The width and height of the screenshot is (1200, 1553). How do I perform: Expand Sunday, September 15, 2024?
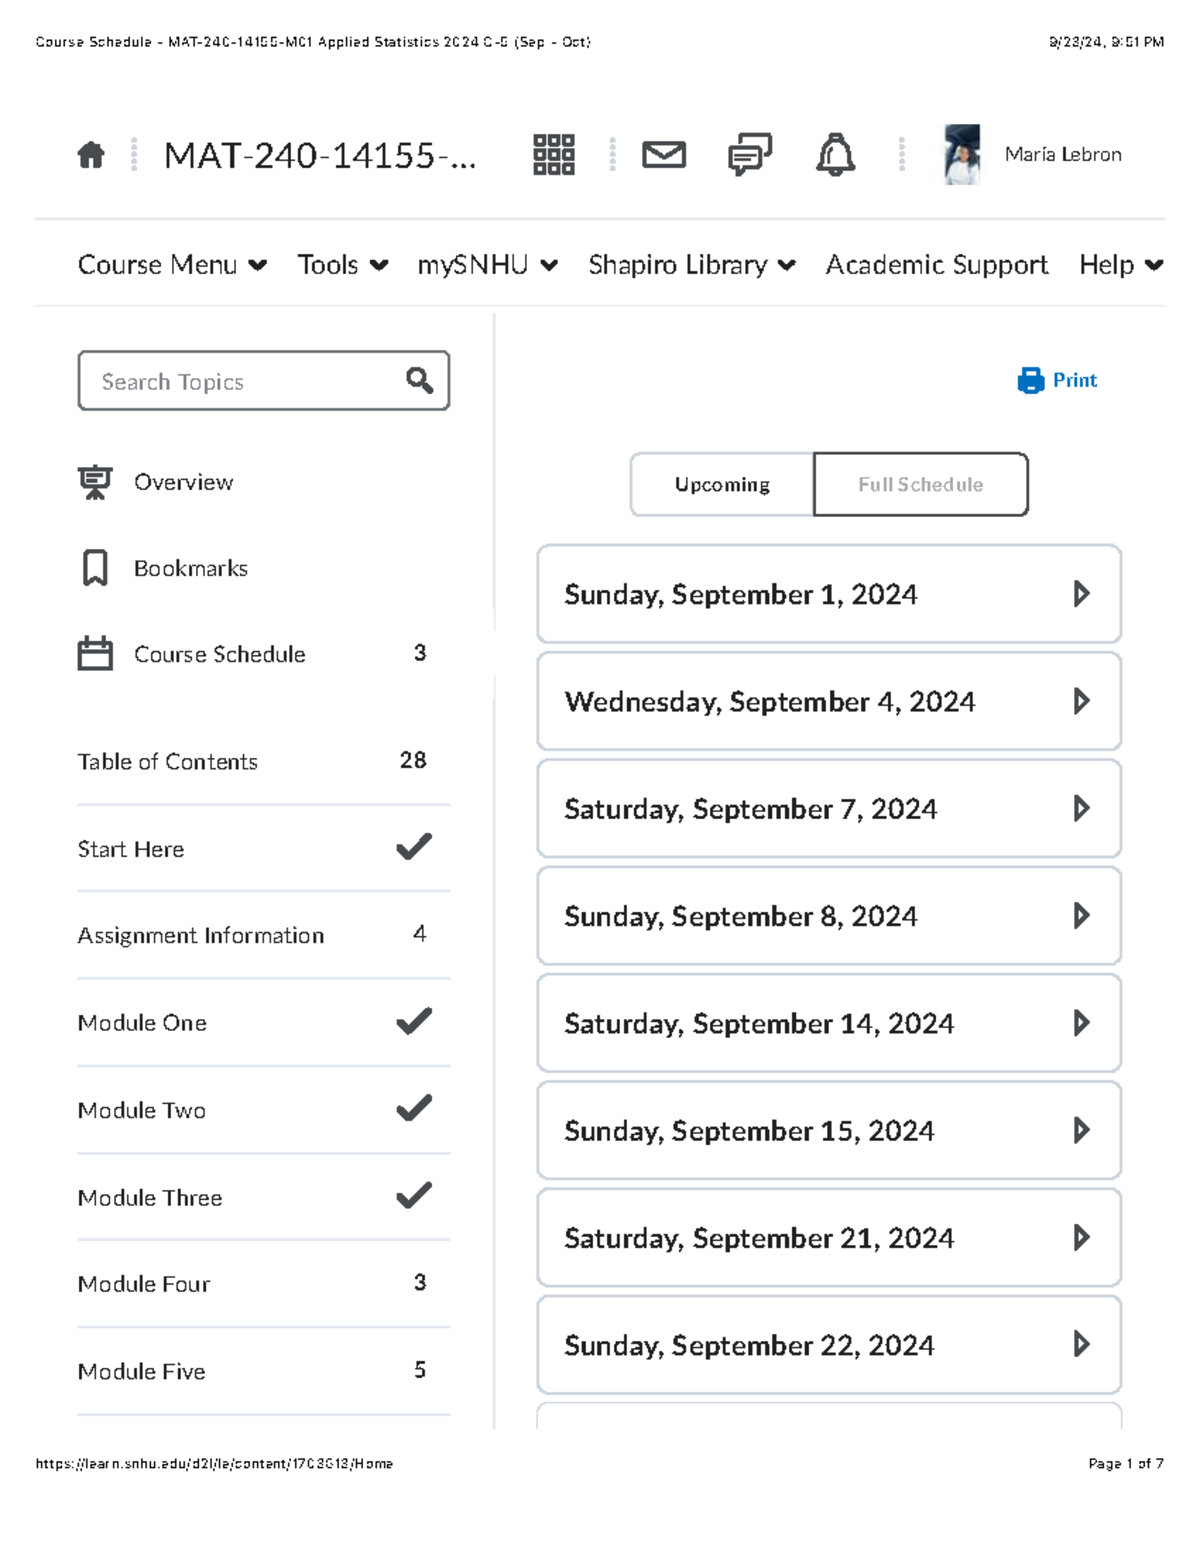[x=829, y=1130]
